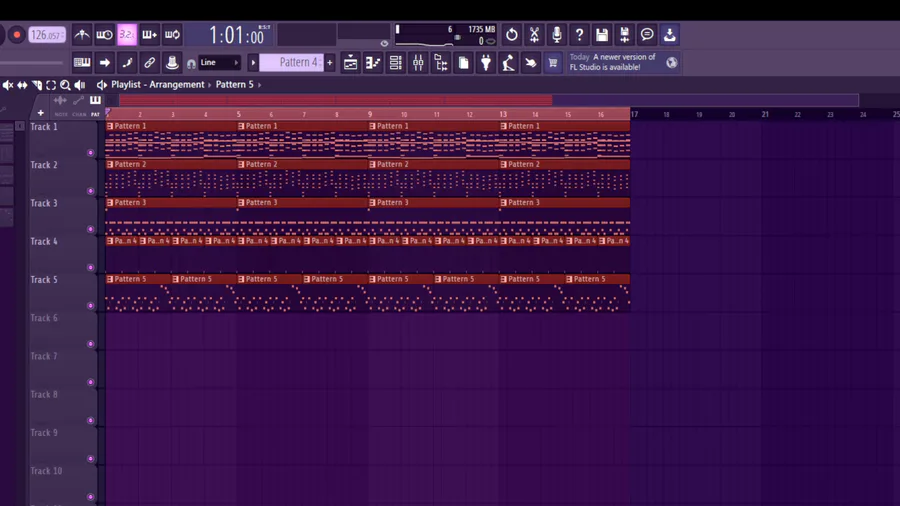Mute Track 3 with its circle toggle

(90, 229)
